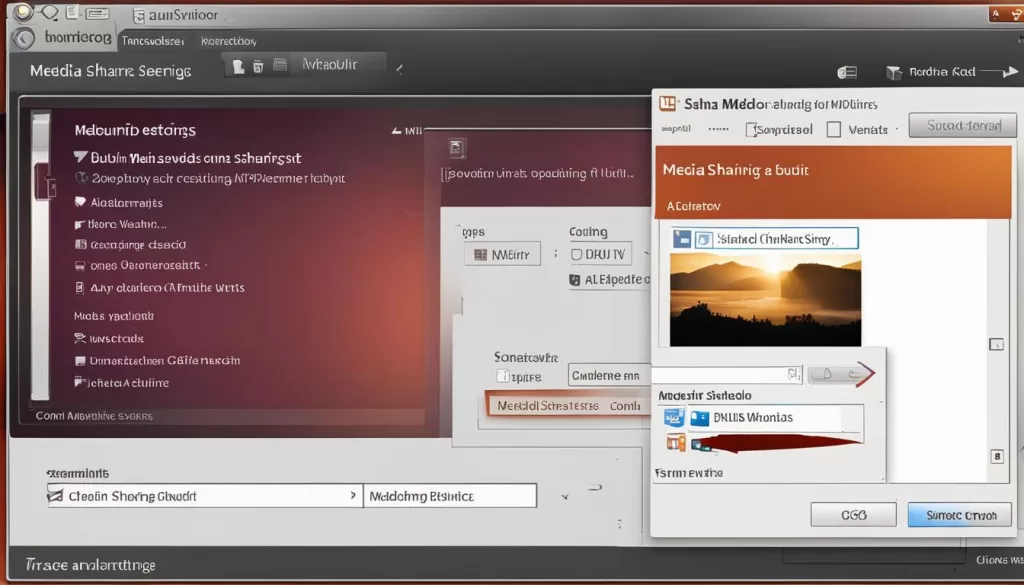
Task: Click the back navigation arrow
Action: [22, 40]
